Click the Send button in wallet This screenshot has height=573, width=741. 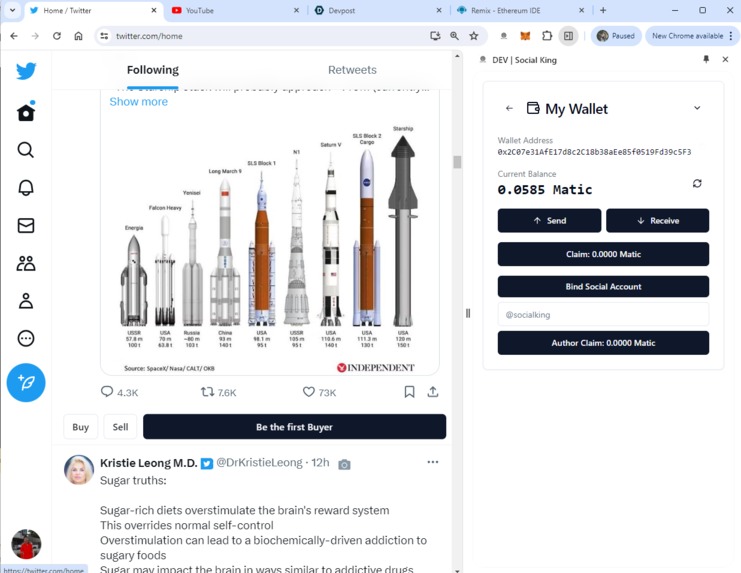(549, 221)
